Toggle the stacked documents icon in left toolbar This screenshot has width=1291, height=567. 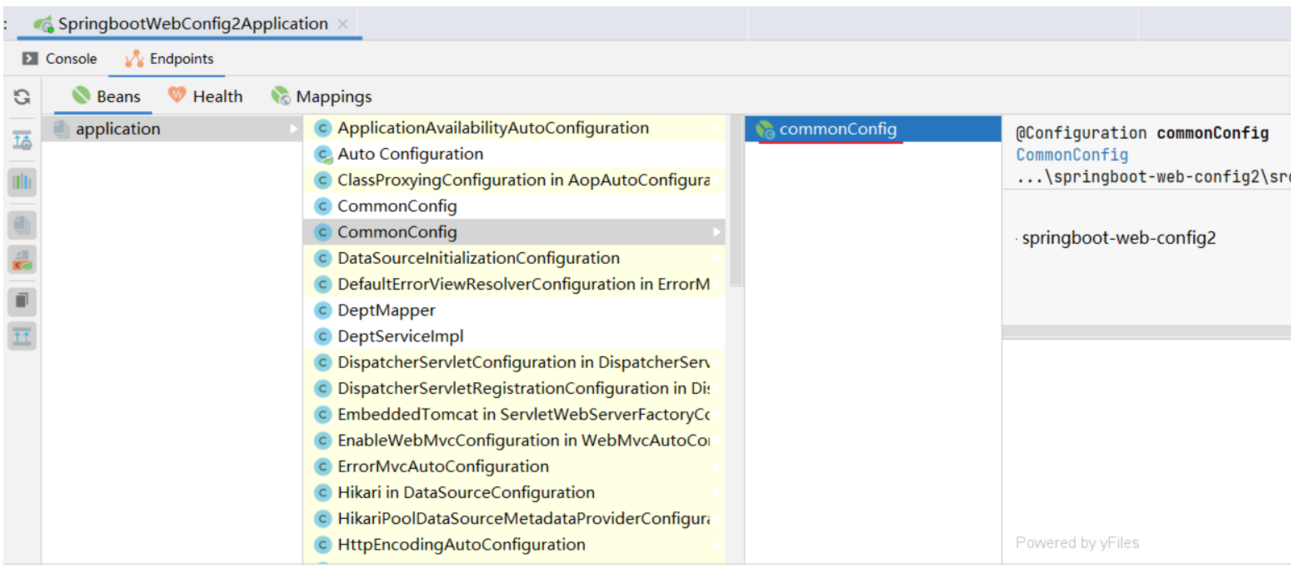coord(21,225)
